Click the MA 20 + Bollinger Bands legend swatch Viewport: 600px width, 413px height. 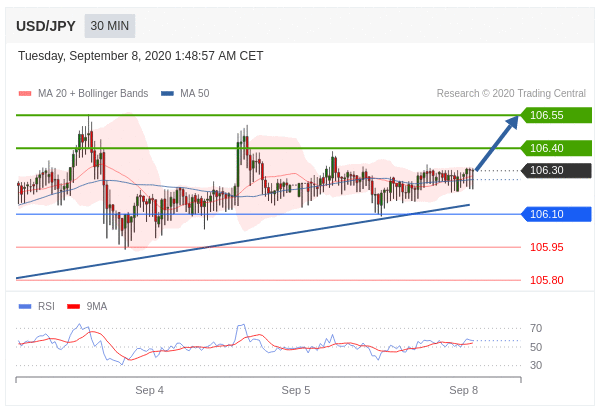(25, 93)
